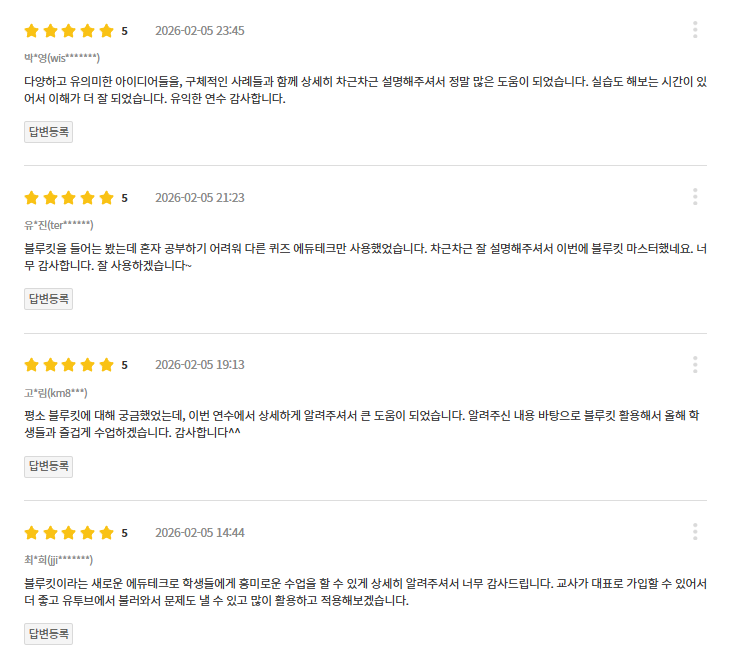Click 답변등록 under the 최*희(jji) review

pos(48,633)
